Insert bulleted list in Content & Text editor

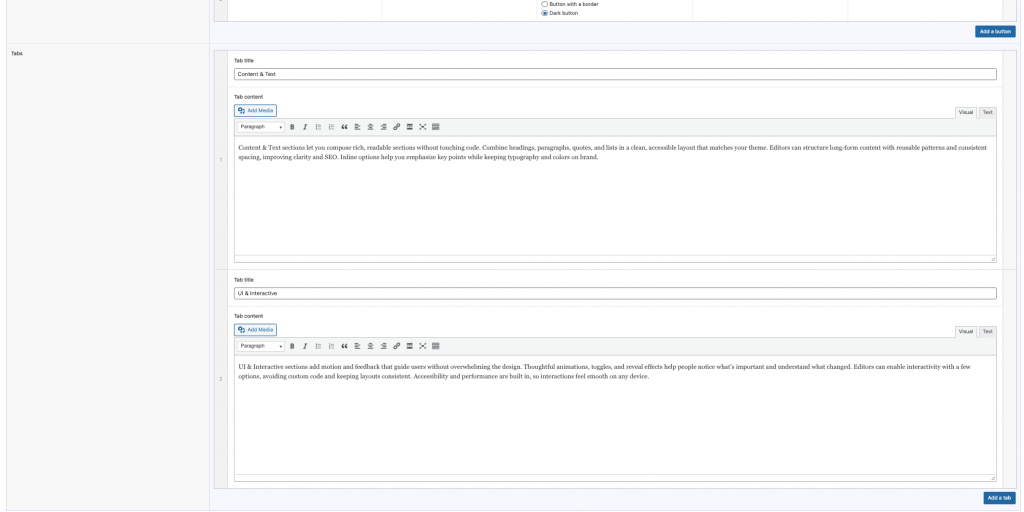click(x=318, y=127)
